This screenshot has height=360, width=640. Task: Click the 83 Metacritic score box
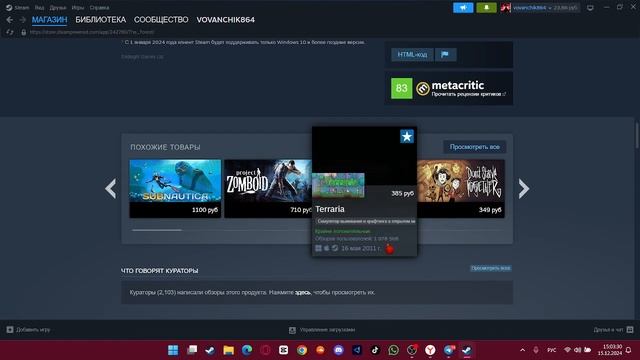click(402, 88)
